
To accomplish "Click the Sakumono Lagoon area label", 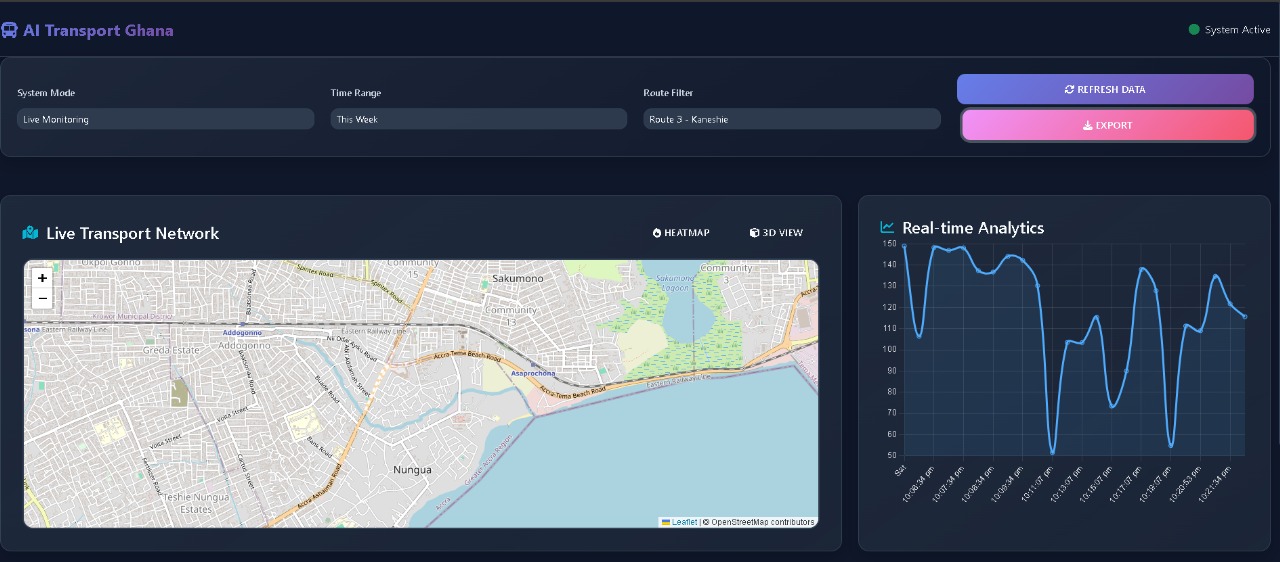I will point(675,282).
